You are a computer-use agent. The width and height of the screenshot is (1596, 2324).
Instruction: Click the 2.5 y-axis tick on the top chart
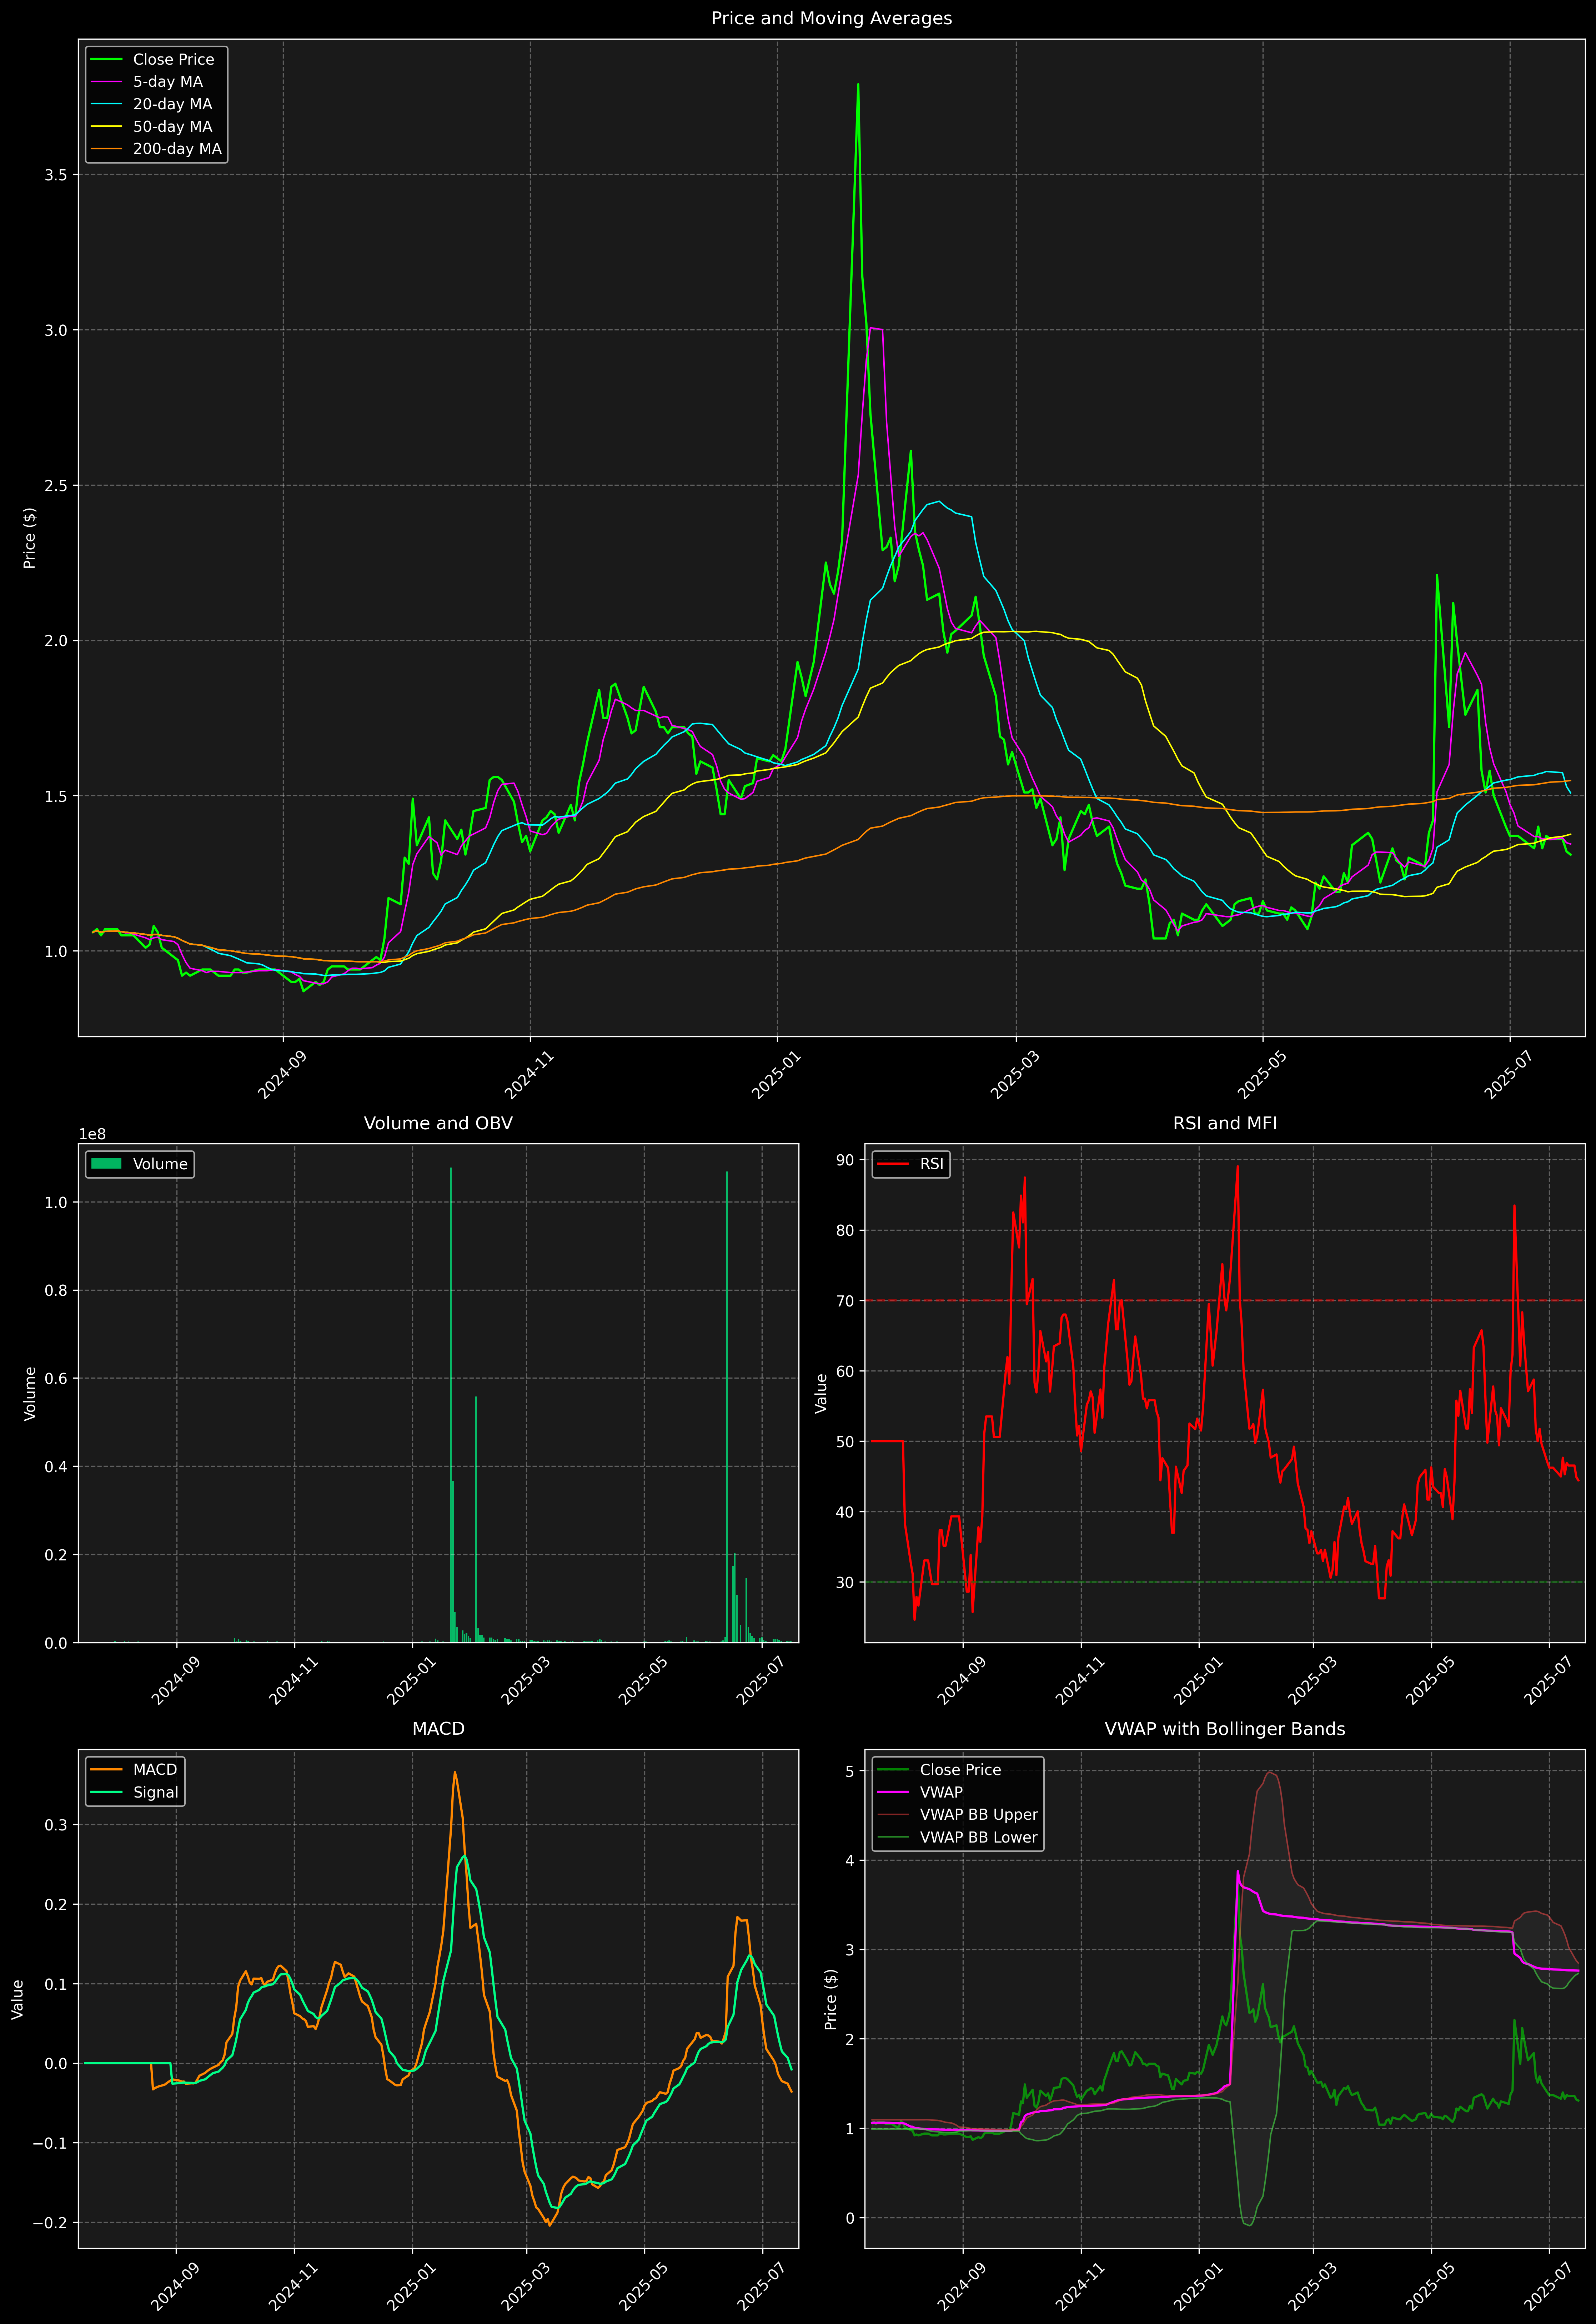[56, 486]
